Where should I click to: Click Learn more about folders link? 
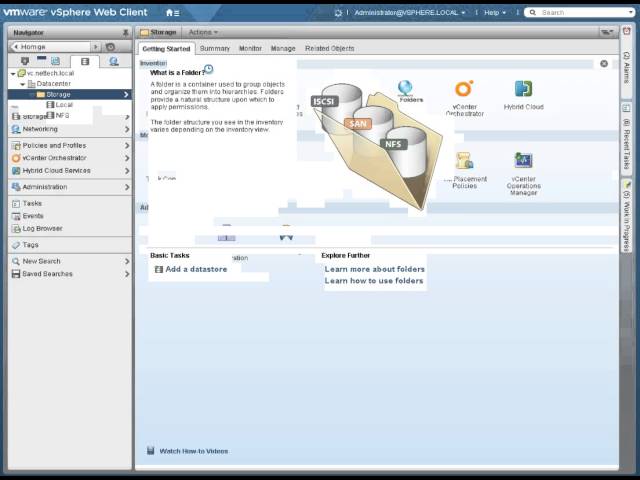[x=374, y=269]
